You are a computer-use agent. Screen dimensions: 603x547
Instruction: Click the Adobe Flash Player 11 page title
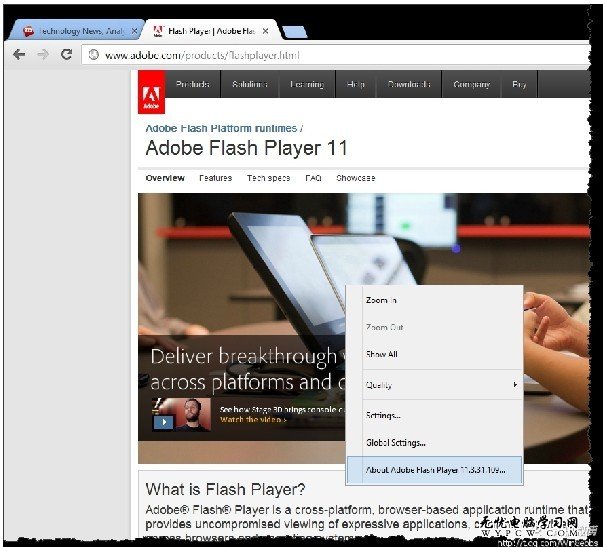click(x=247, y=148)
